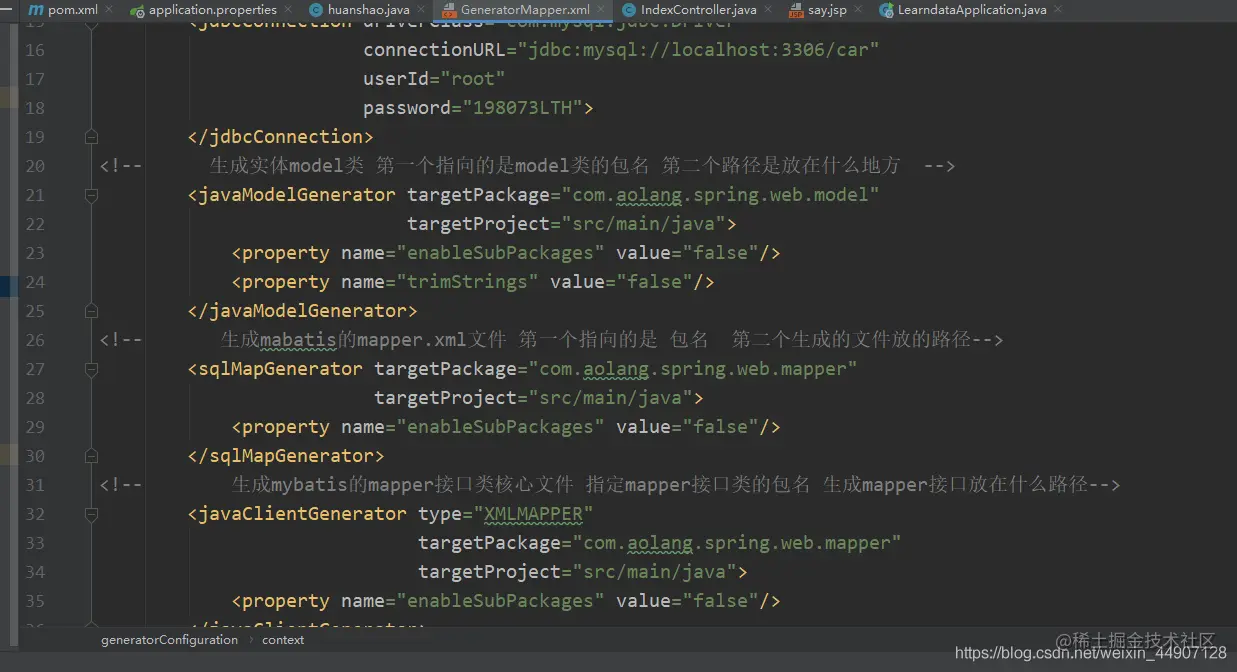This screenshot has height=672, width=1237.
Task: Click the userId value "root"
Action: point(473,79)
